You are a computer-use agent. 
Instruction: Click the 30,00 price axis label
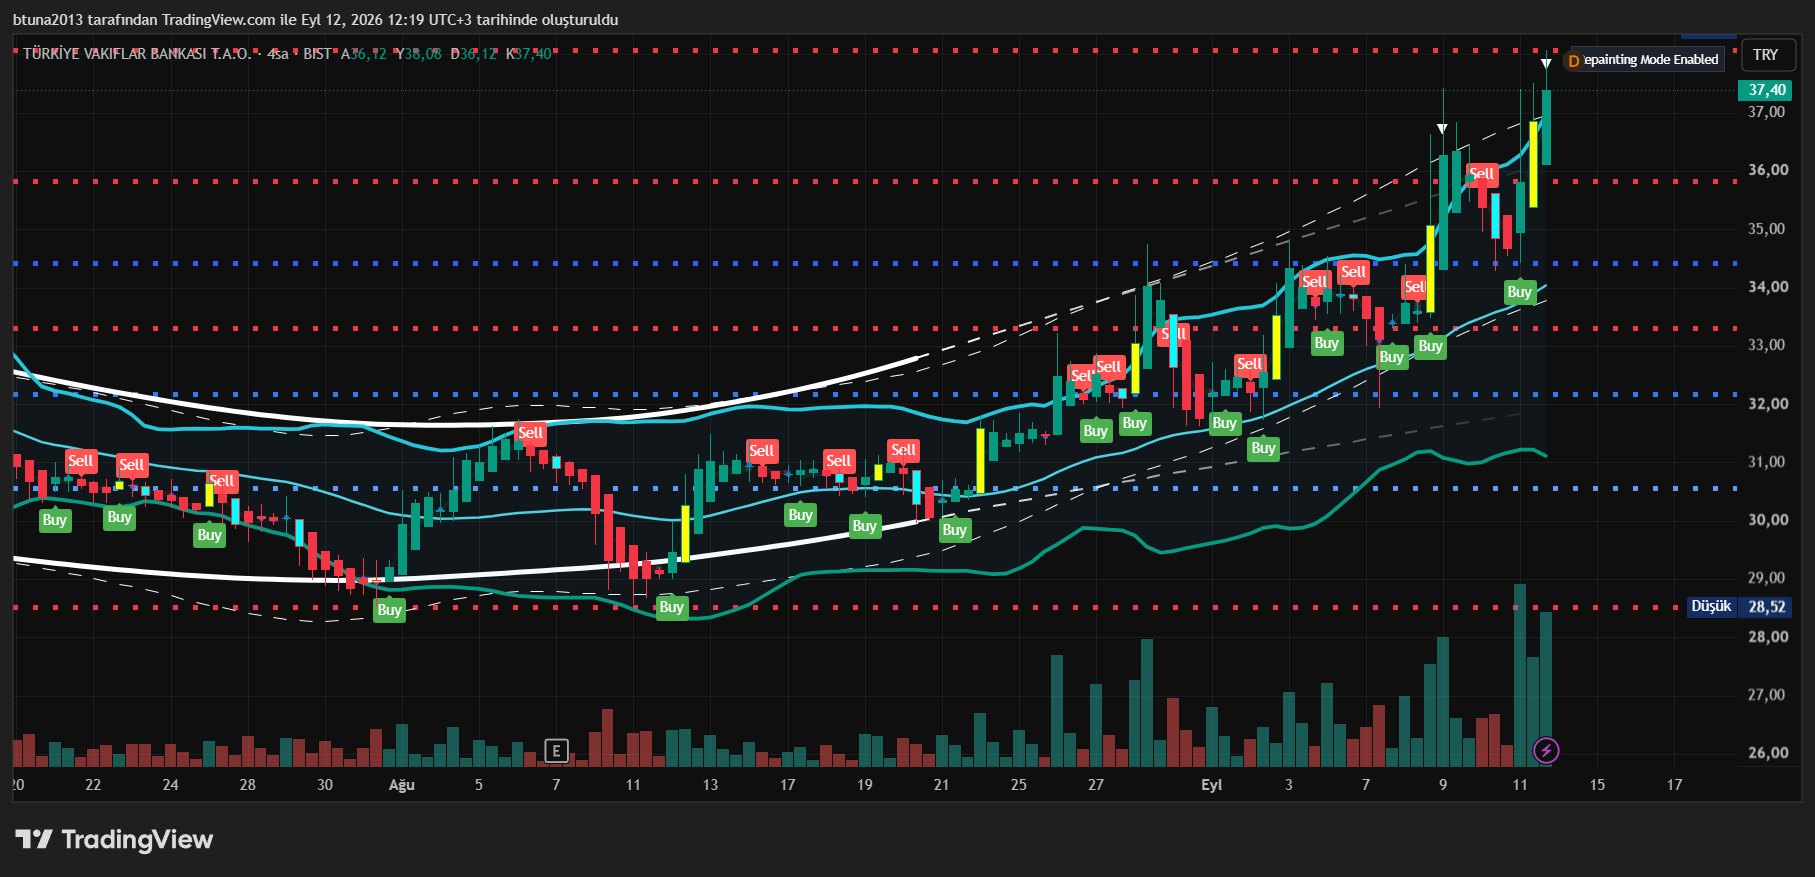click(1767, 520)
